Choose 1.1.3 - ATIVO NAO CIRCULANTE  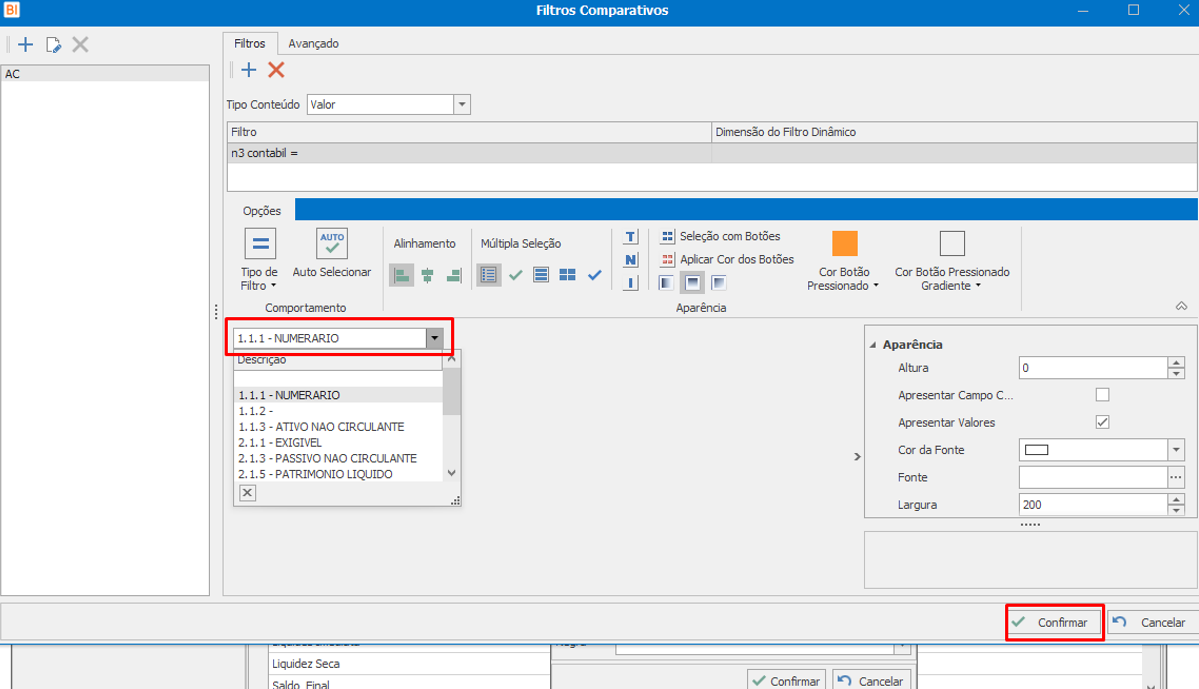coord(338,427)
